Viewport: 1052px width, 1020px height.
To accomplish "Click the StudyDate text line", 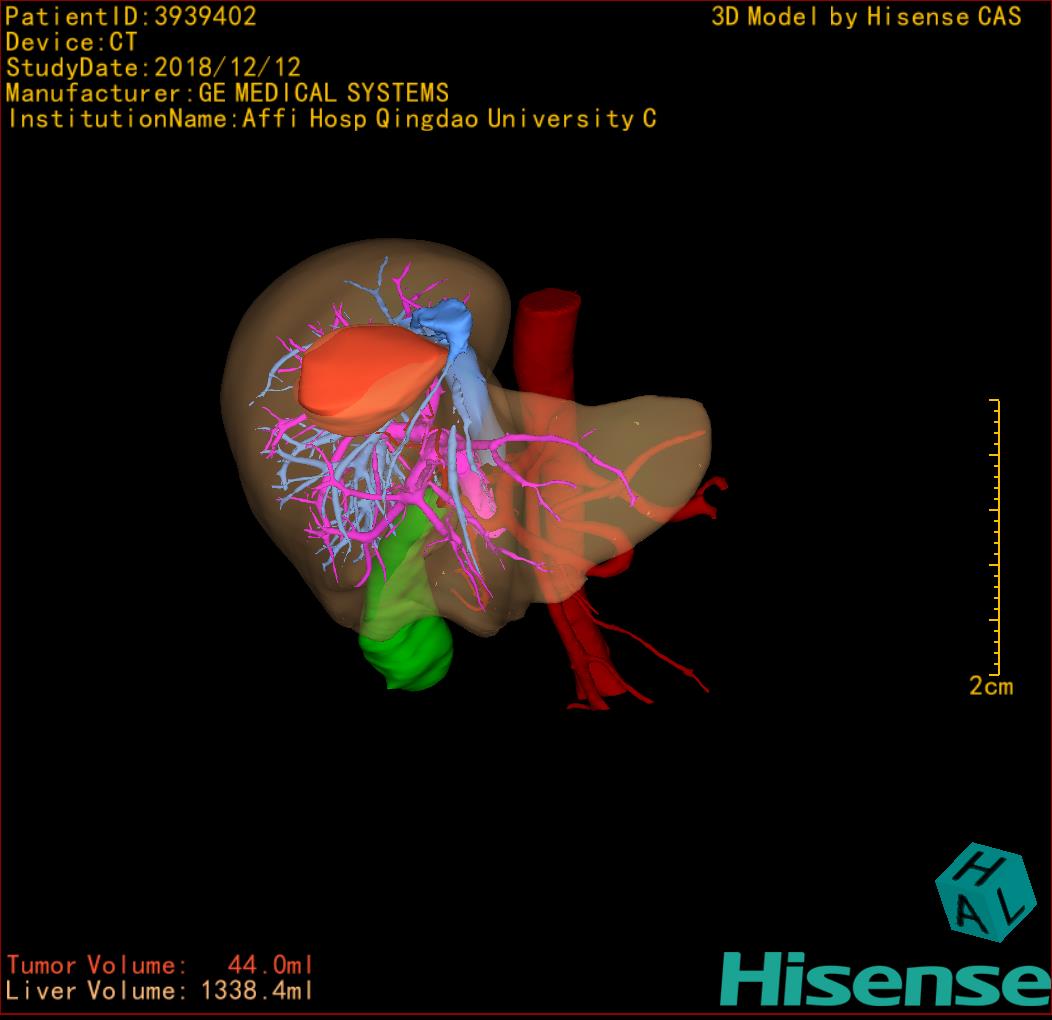I will click(153, 68).
